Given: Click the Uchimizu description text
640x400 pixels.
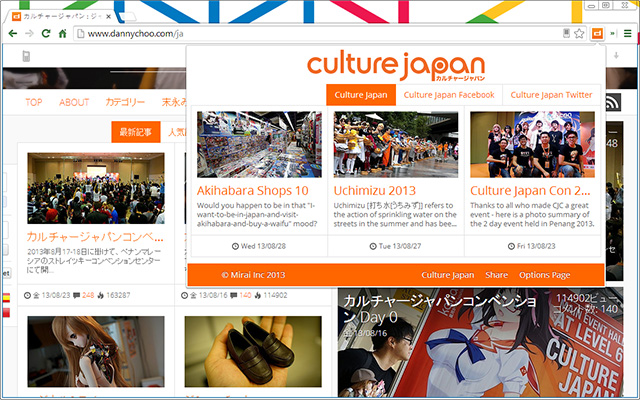Looking at the screenshot, I should click(x=395, y=215).
